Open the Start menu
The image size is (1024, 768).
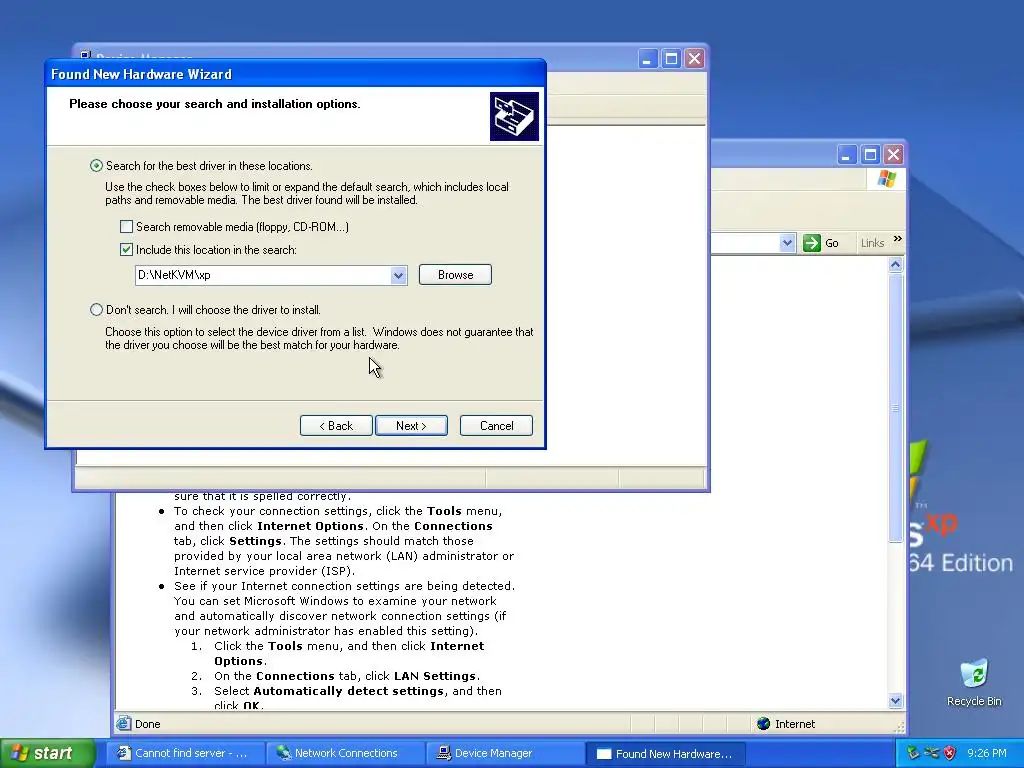[x=48, y=754]
